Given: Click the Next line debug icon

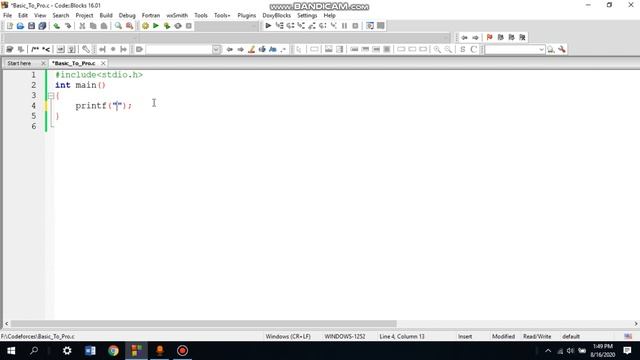Looking at the screenshot, I should coord(290,26).
